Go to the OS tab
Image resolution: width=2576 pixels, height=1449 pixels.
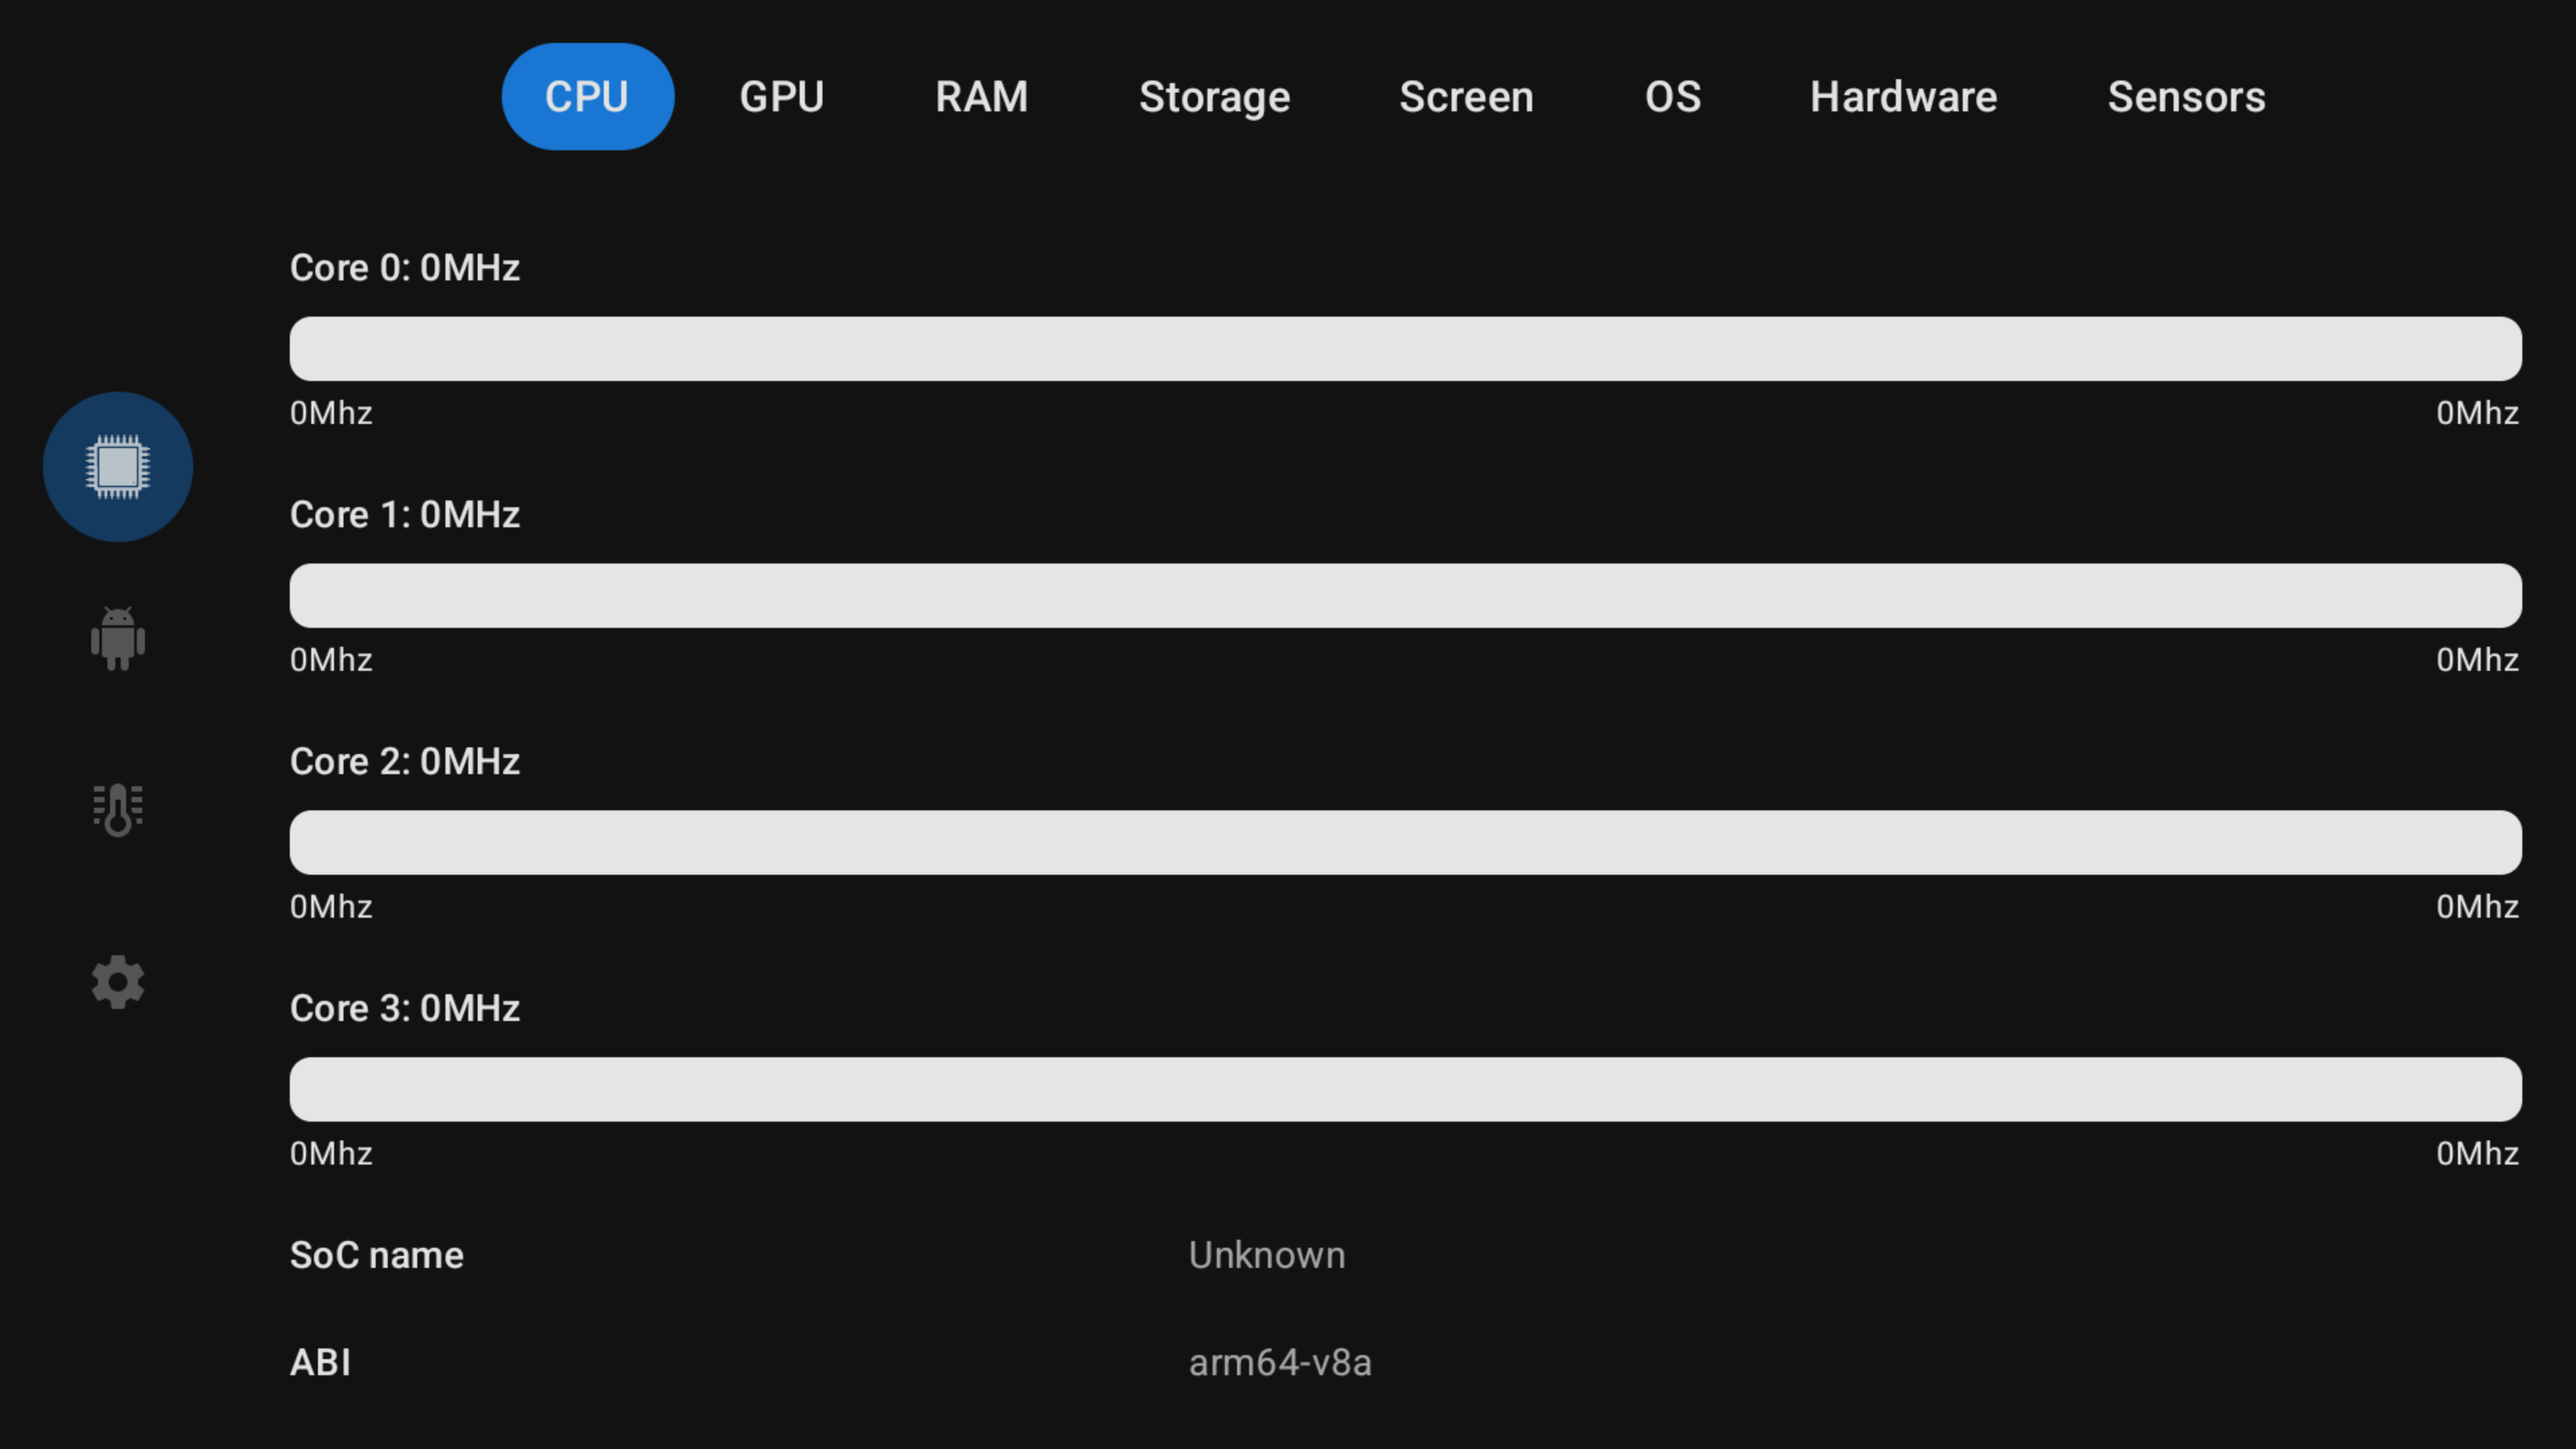(x=1673, y=97)
